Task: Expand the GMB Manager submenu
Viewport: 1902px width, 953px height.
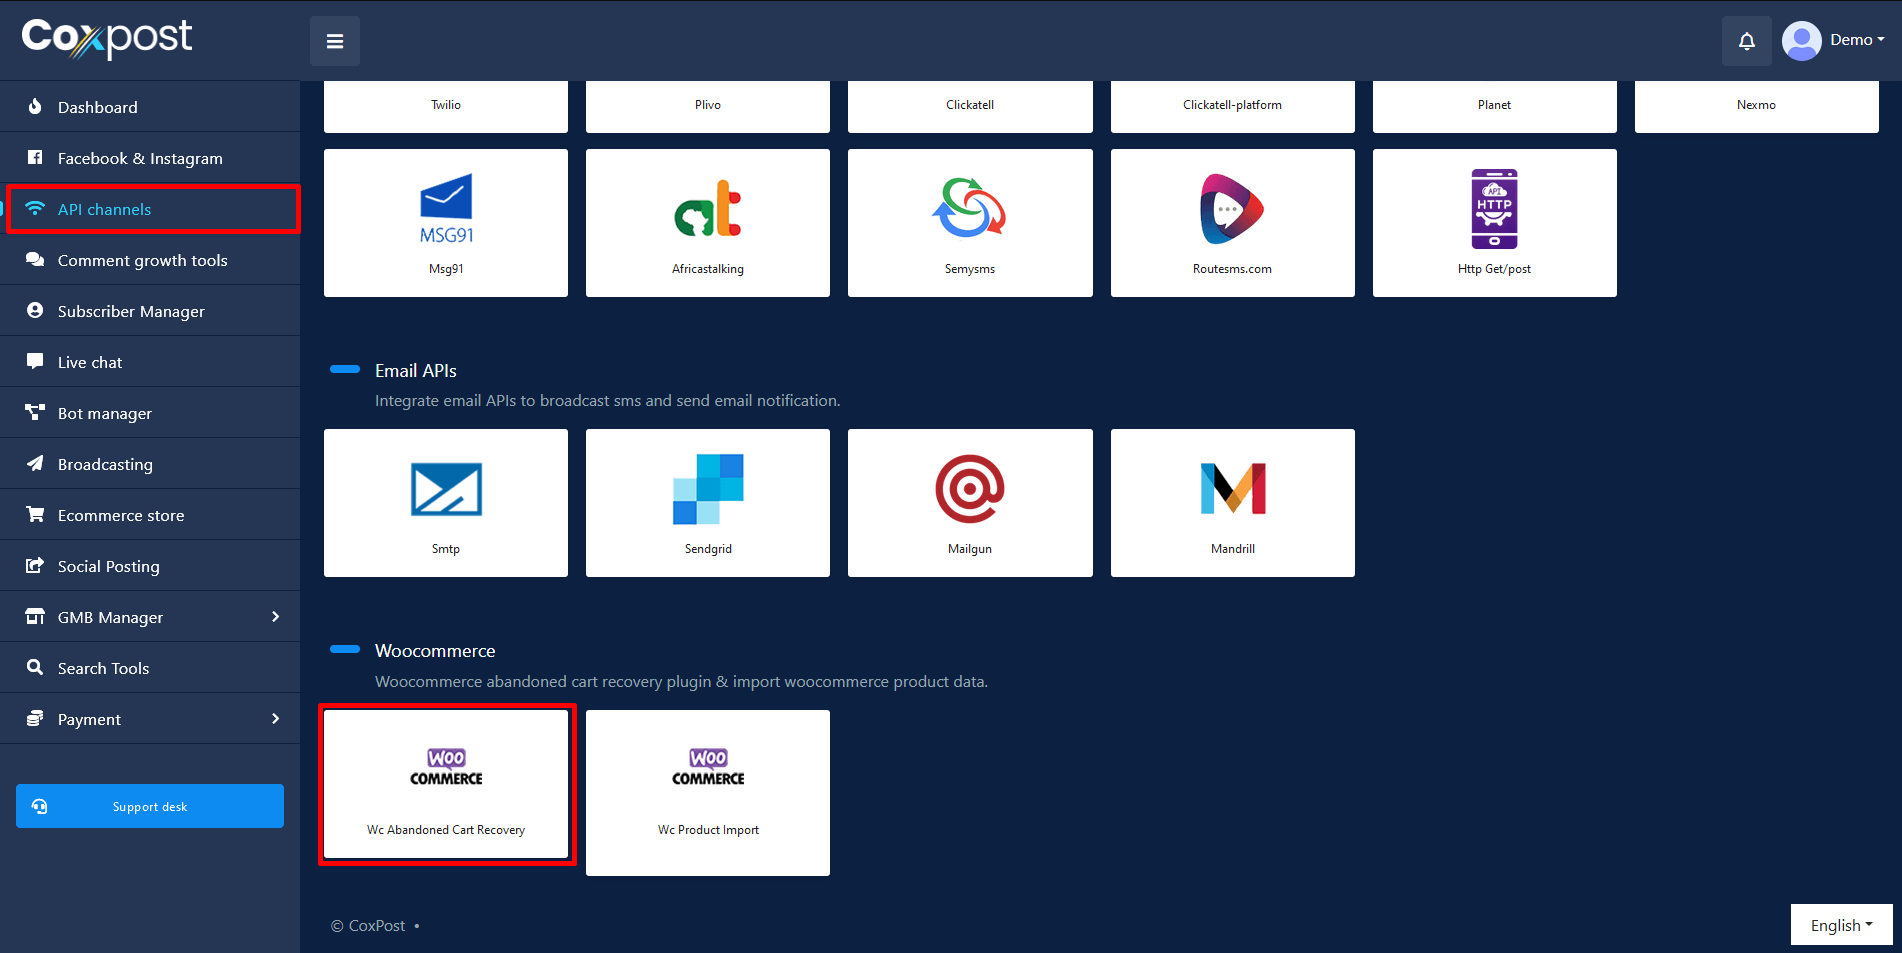Action: click(275, 617)
